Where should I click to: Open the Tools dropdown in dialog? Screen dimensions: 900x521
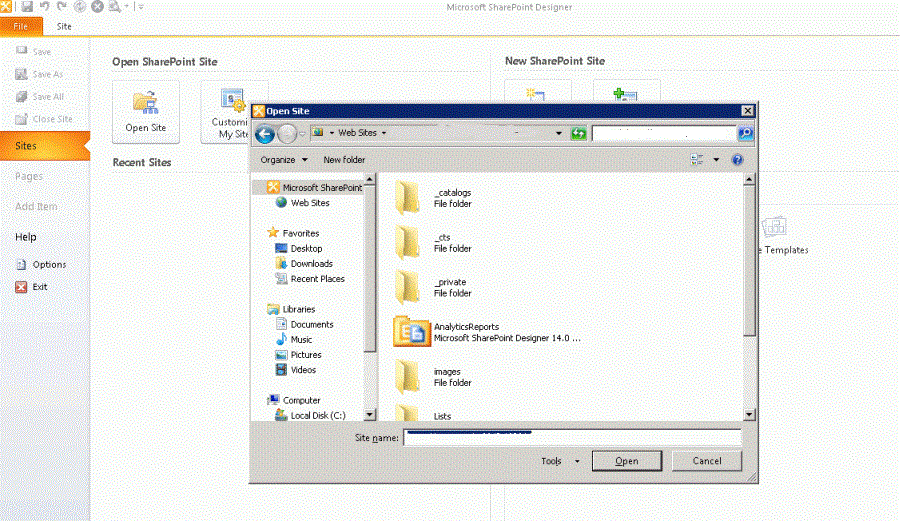(560, 461)
